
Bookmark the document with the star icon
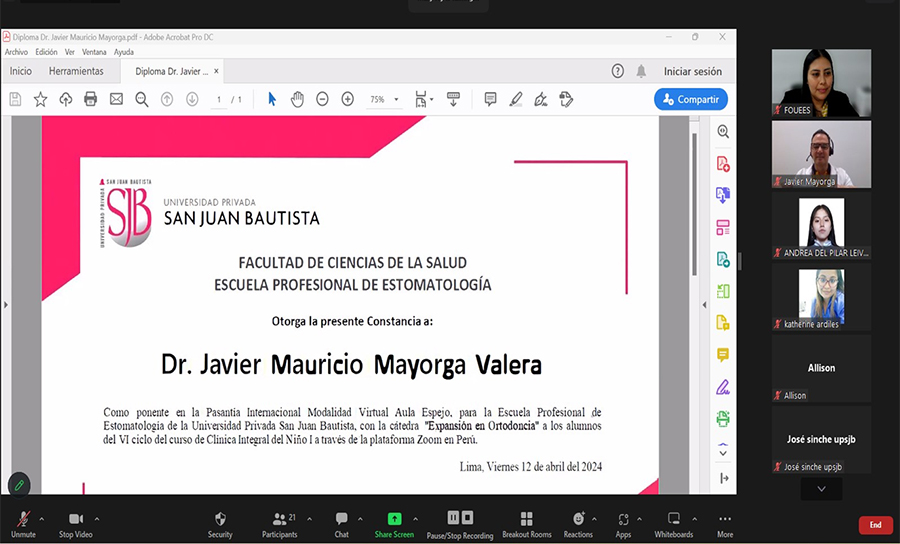[40, 99]
